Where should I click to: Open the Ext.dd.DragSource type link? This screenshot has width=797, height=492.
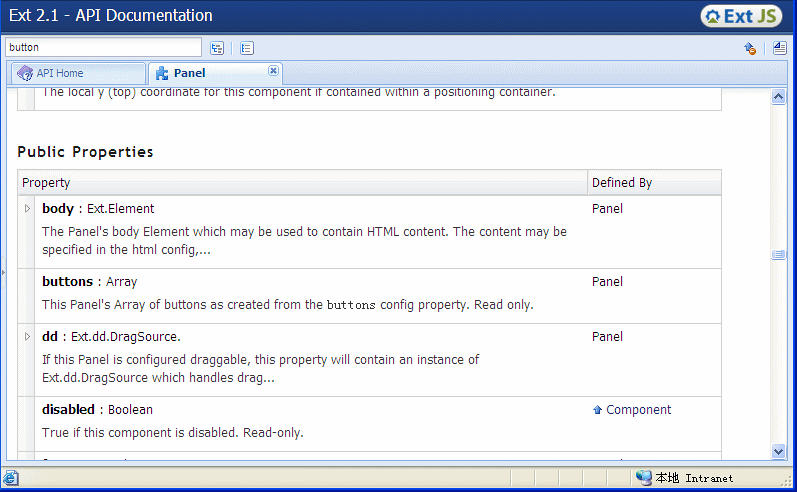(x=126, y=337)
